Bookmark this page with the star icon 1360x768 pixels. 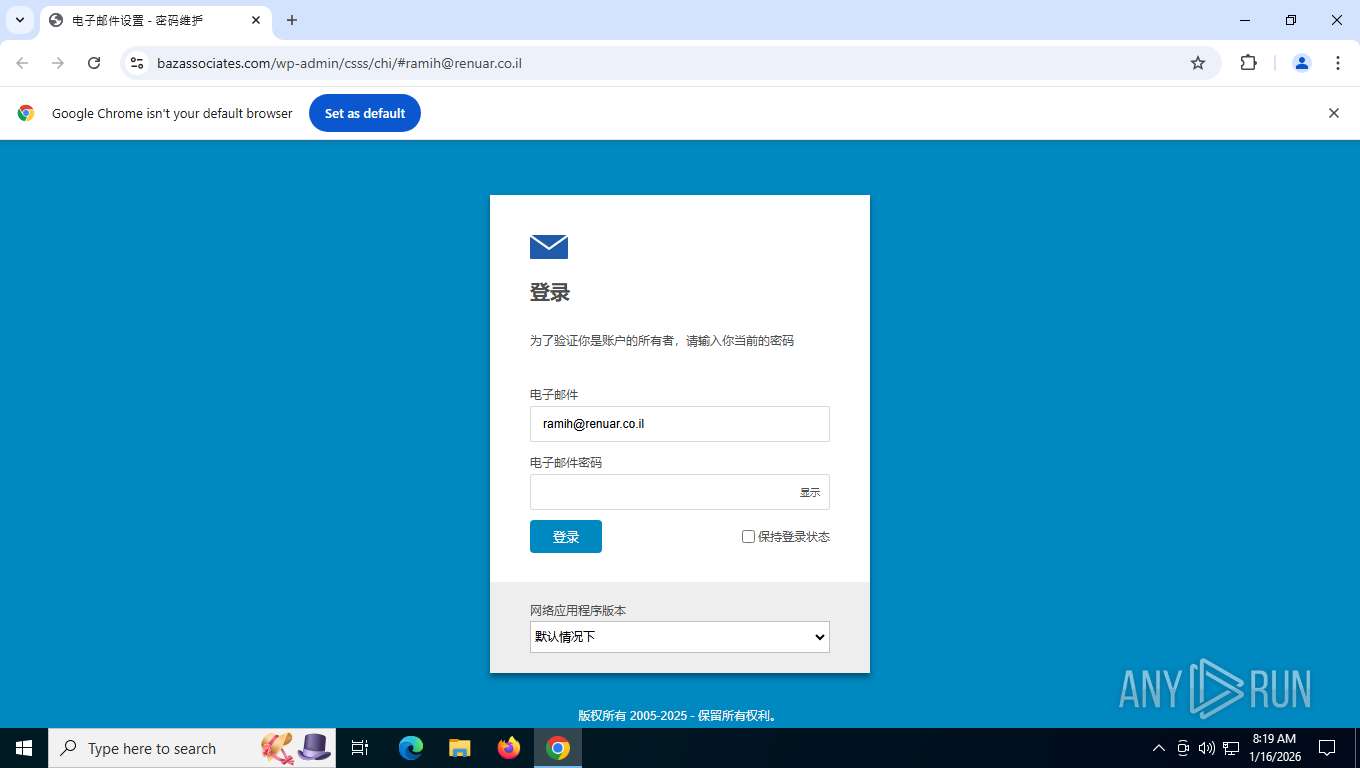tap(1198, 63)
